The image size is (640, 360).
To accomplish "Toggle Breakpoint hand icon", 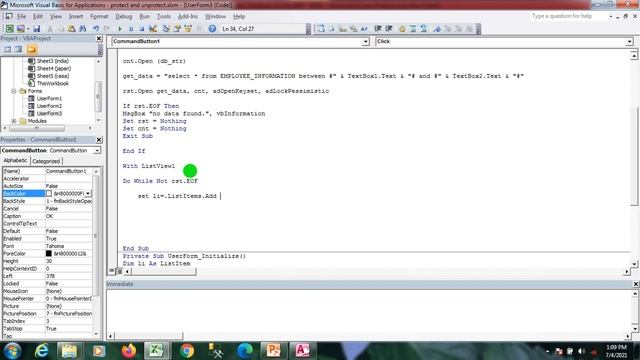I will [x=402, y=29].
